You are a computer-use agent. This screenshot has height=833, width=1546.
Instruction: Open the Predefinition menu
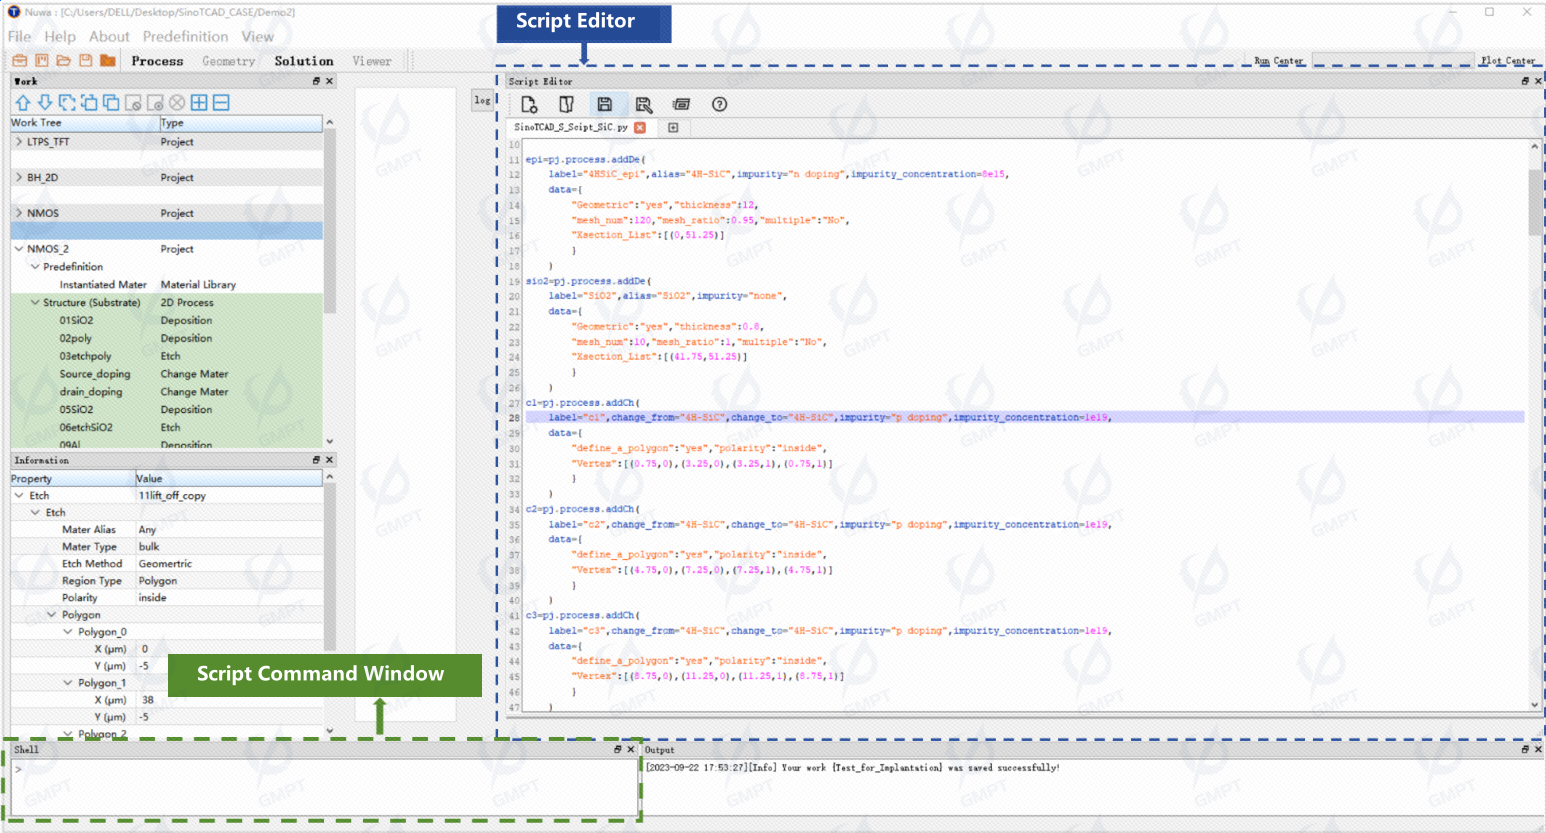[x=185, y=37]
